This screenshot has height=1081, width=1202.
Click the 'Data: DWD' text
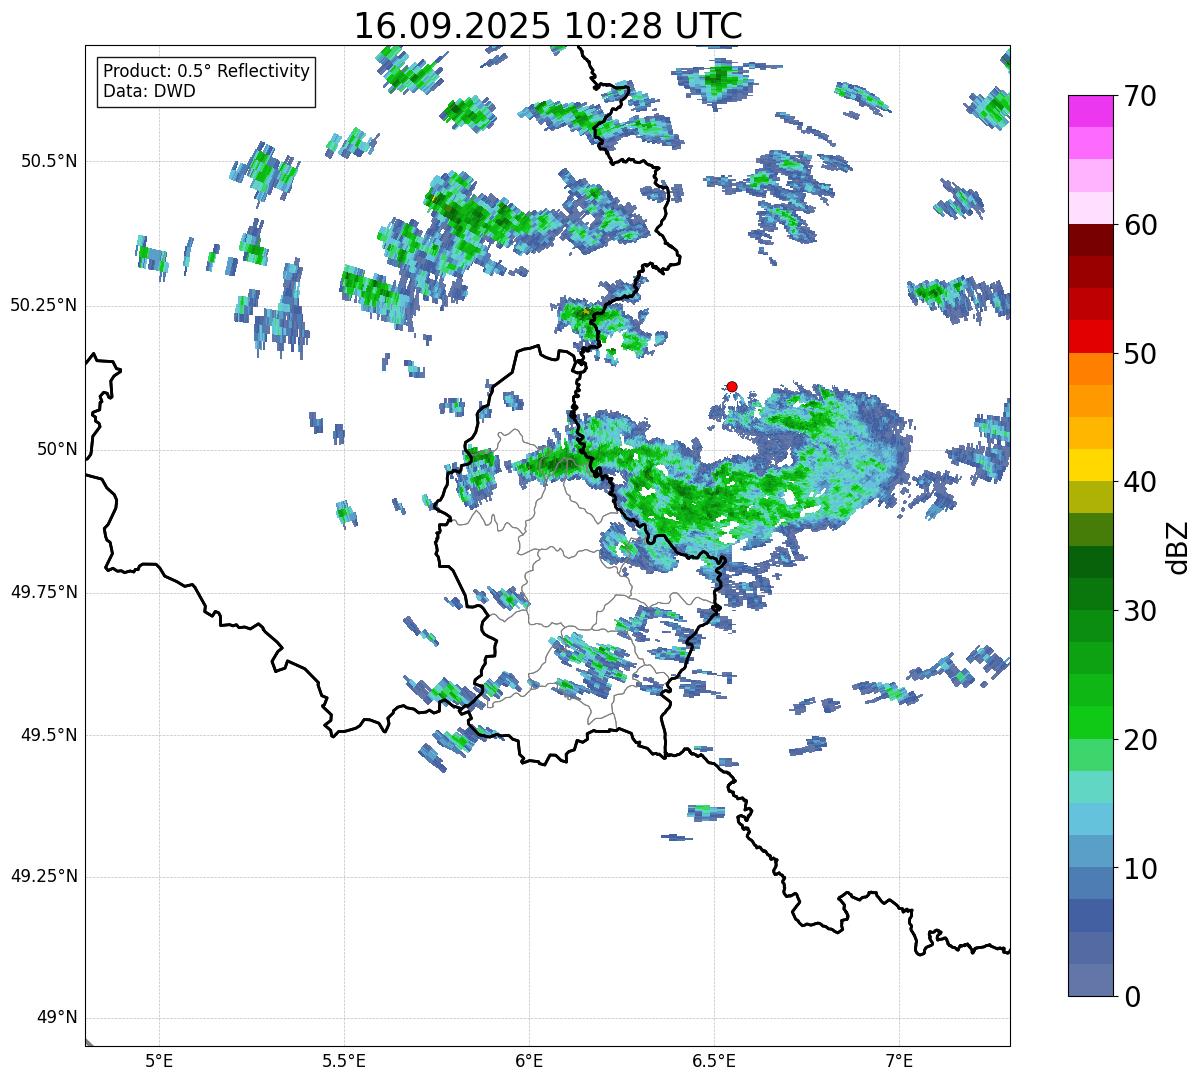click(x=149, y=91)
